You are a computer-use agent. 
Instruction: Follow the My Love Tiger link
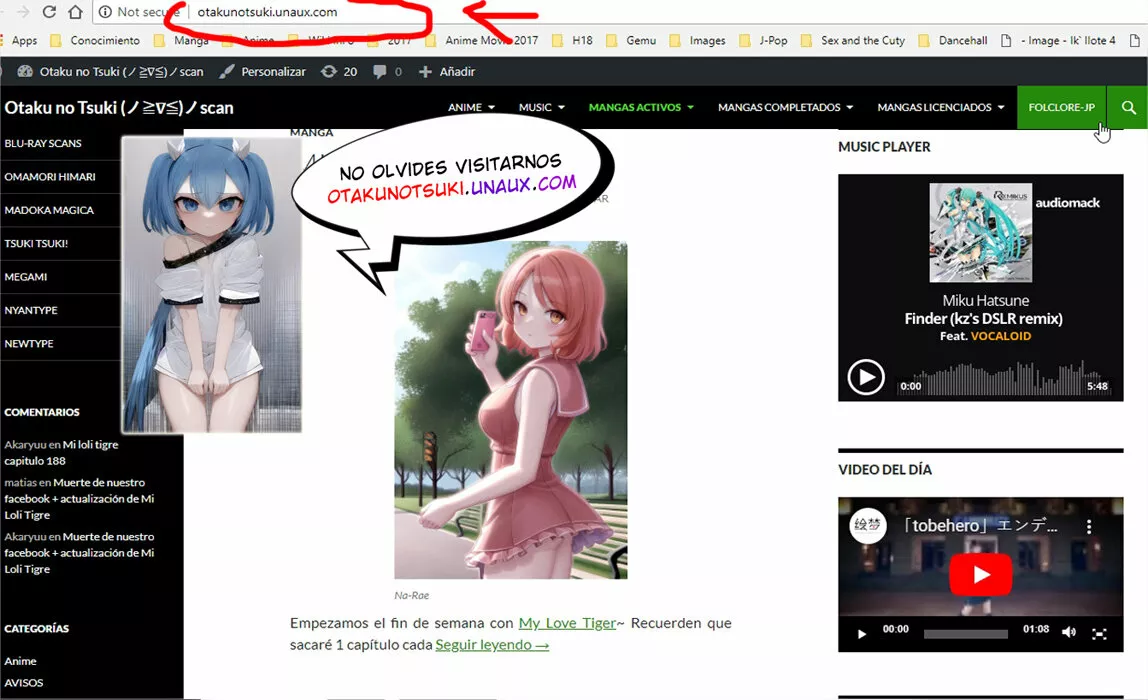pos(565,622)
